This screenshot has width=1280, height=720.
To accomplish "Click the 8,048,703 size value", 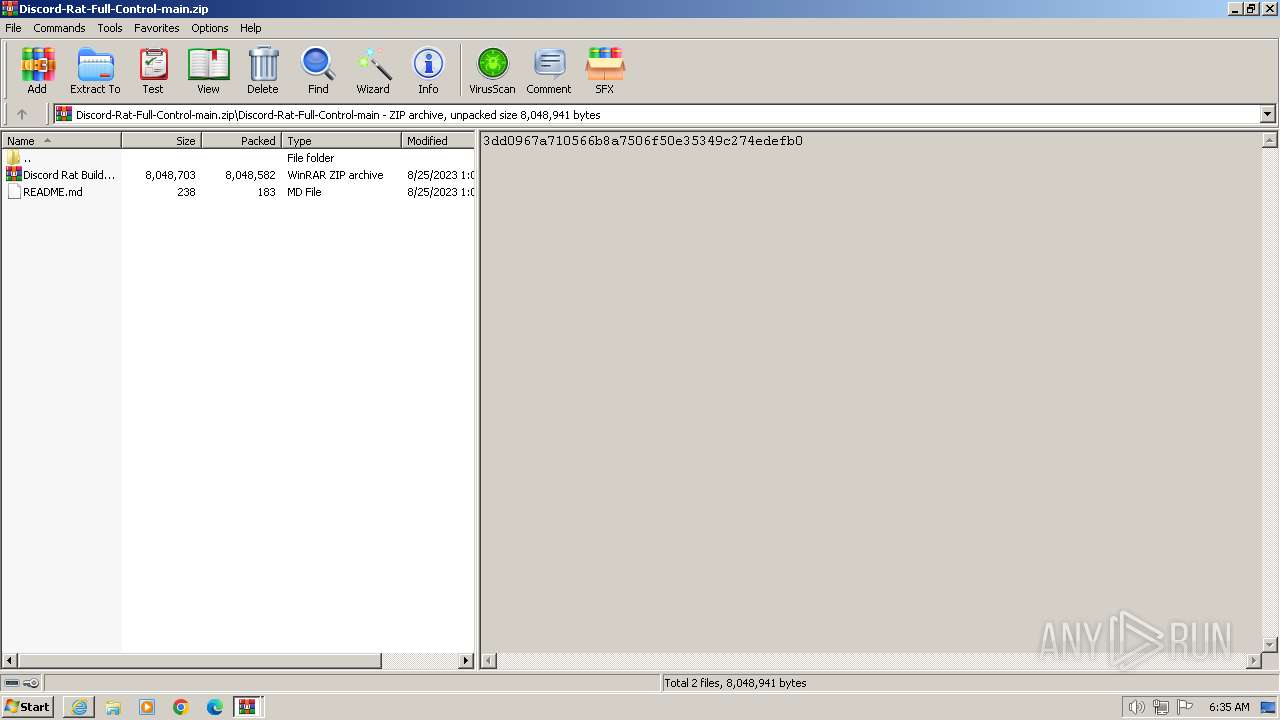I will tap(170, 175).
